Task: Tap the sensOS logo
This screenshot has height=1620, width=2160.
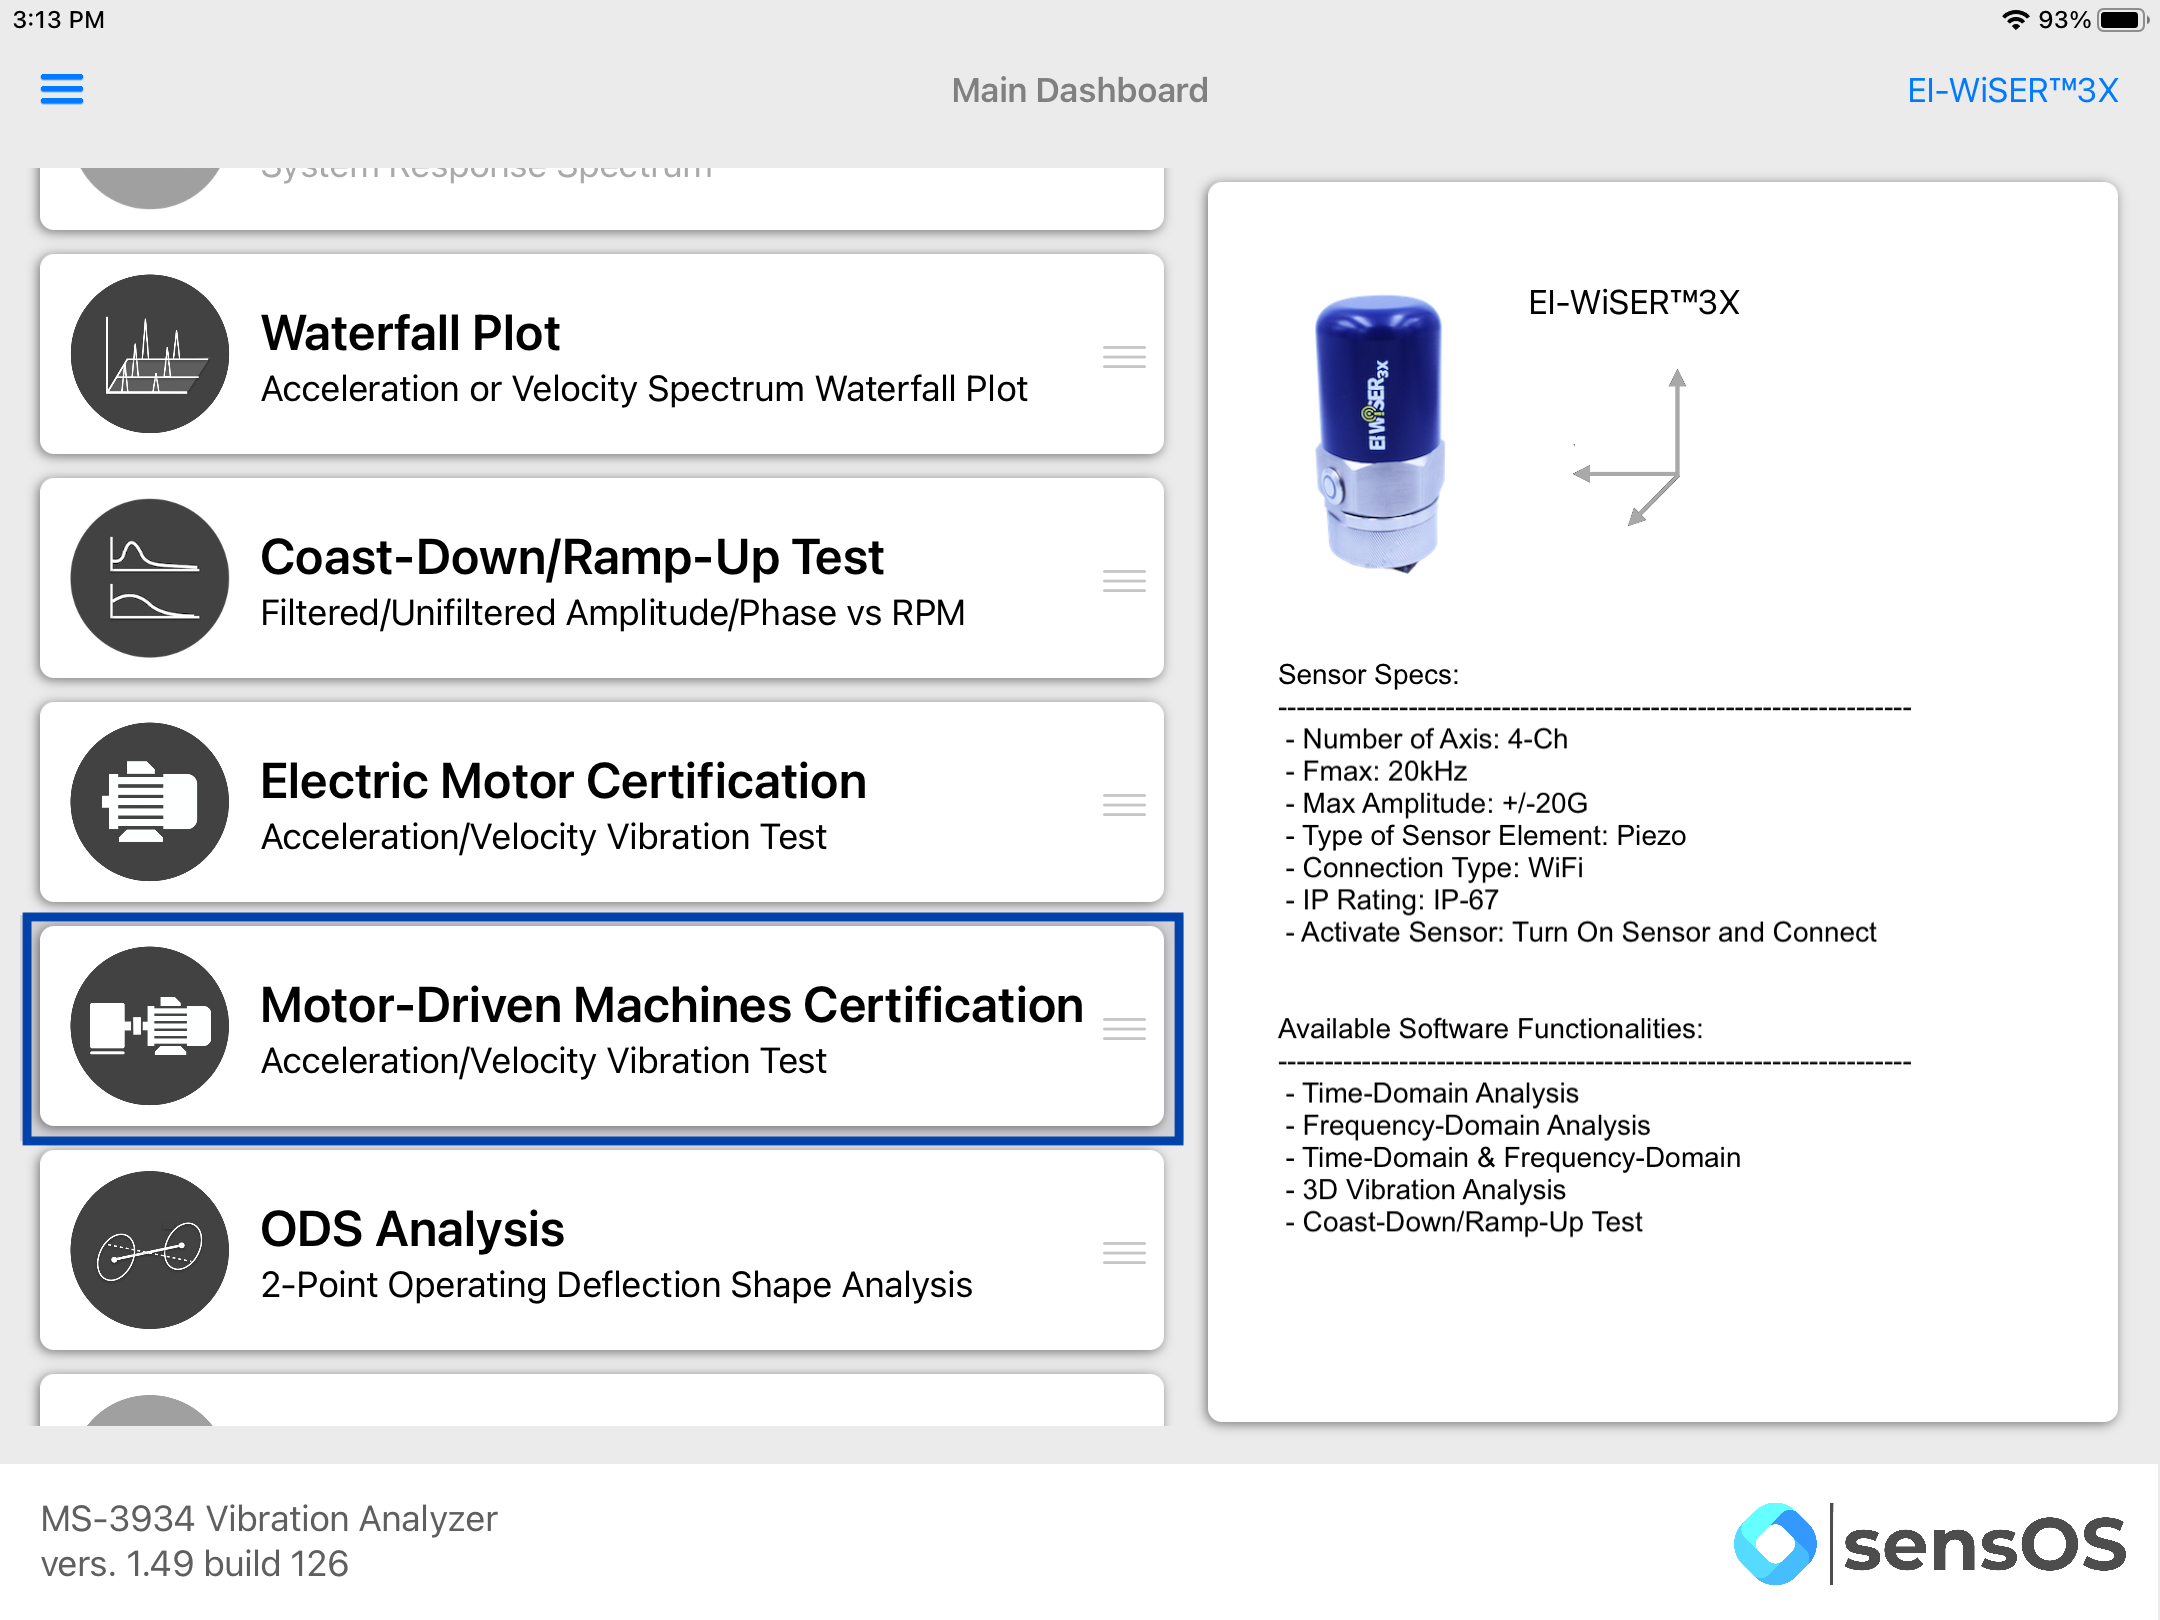Action: [x=1930, y=1543]
